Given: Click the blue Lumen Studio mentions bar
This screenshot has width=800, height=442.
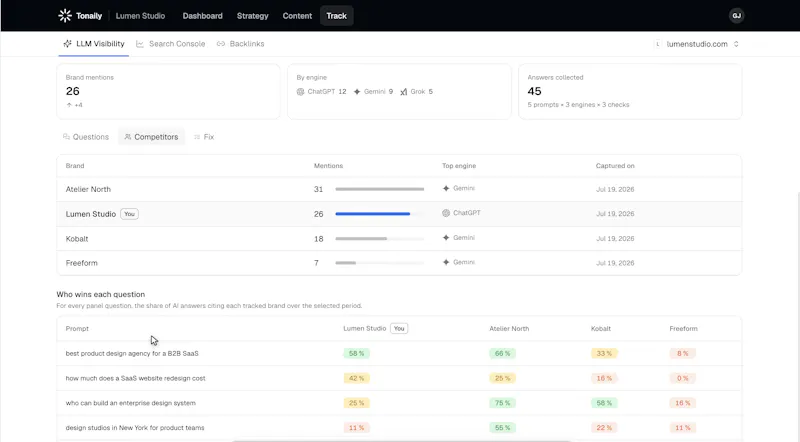Looking at the screenshot, I should [372, 214].
